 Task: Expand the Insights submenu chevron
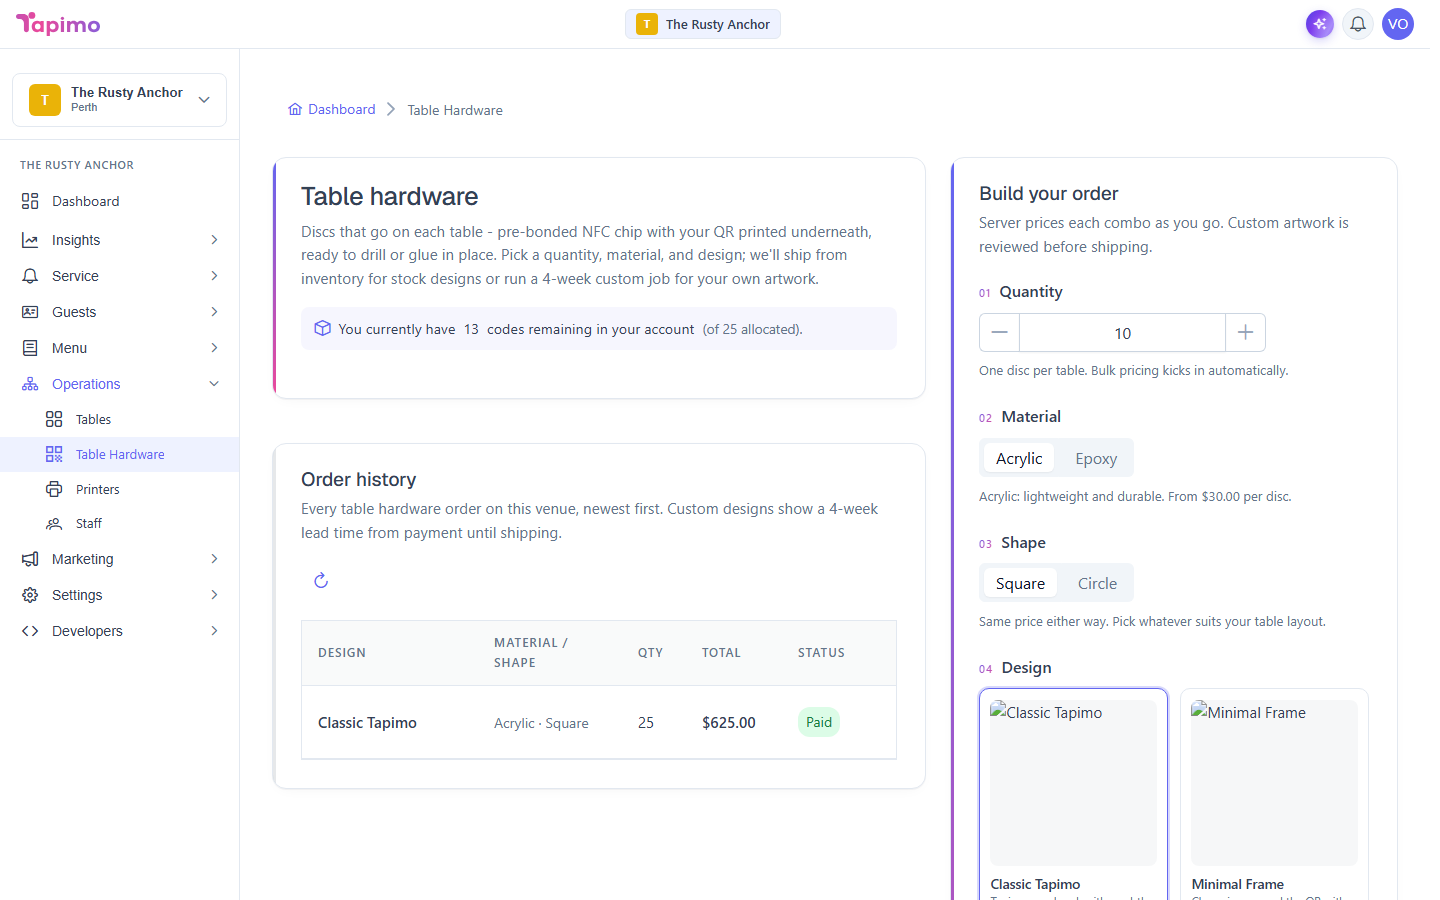click(x=214, y=240)
